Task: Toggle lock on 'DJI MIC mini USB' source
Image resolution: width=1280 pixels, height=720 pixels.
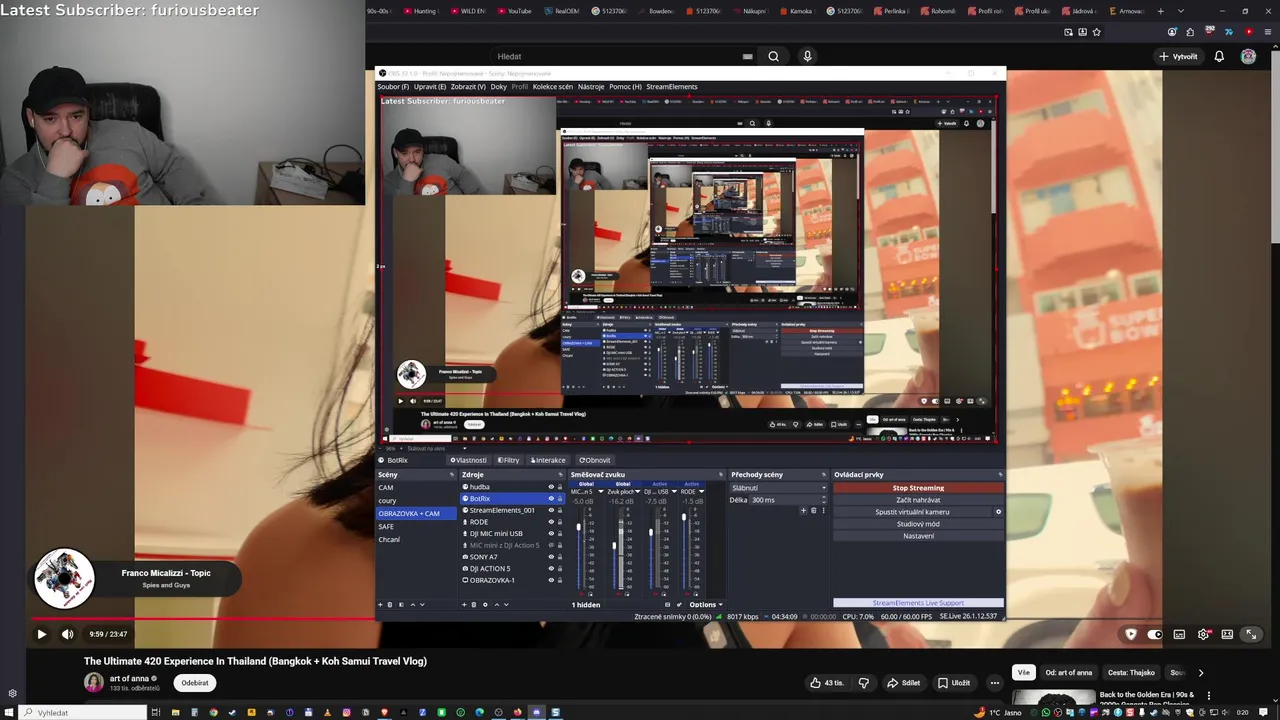Action: click(x=560, y=533)
